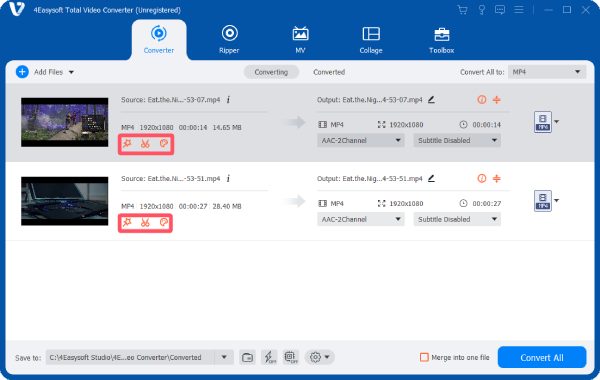Show source info for 53-07.mp4
This screenshot has width=600, height=380.
point(228,100)
